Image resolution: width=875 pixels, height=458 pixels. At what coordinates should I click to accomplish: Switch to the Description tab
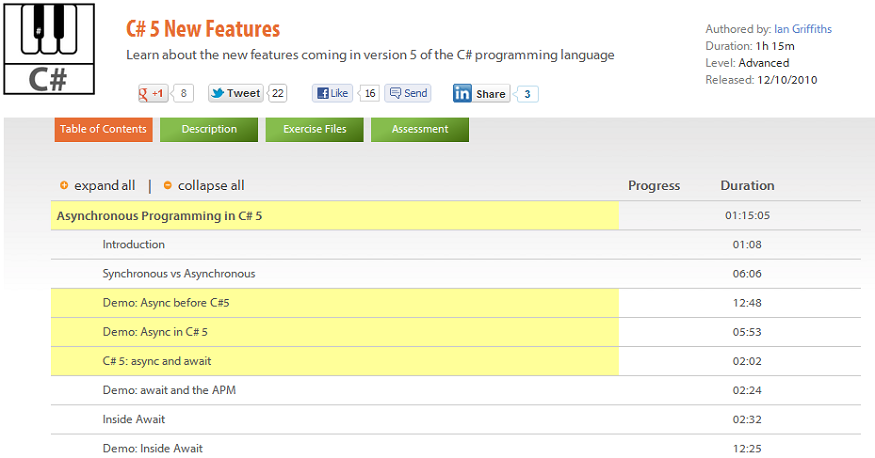pyautogui.click(x=209, y=129)
